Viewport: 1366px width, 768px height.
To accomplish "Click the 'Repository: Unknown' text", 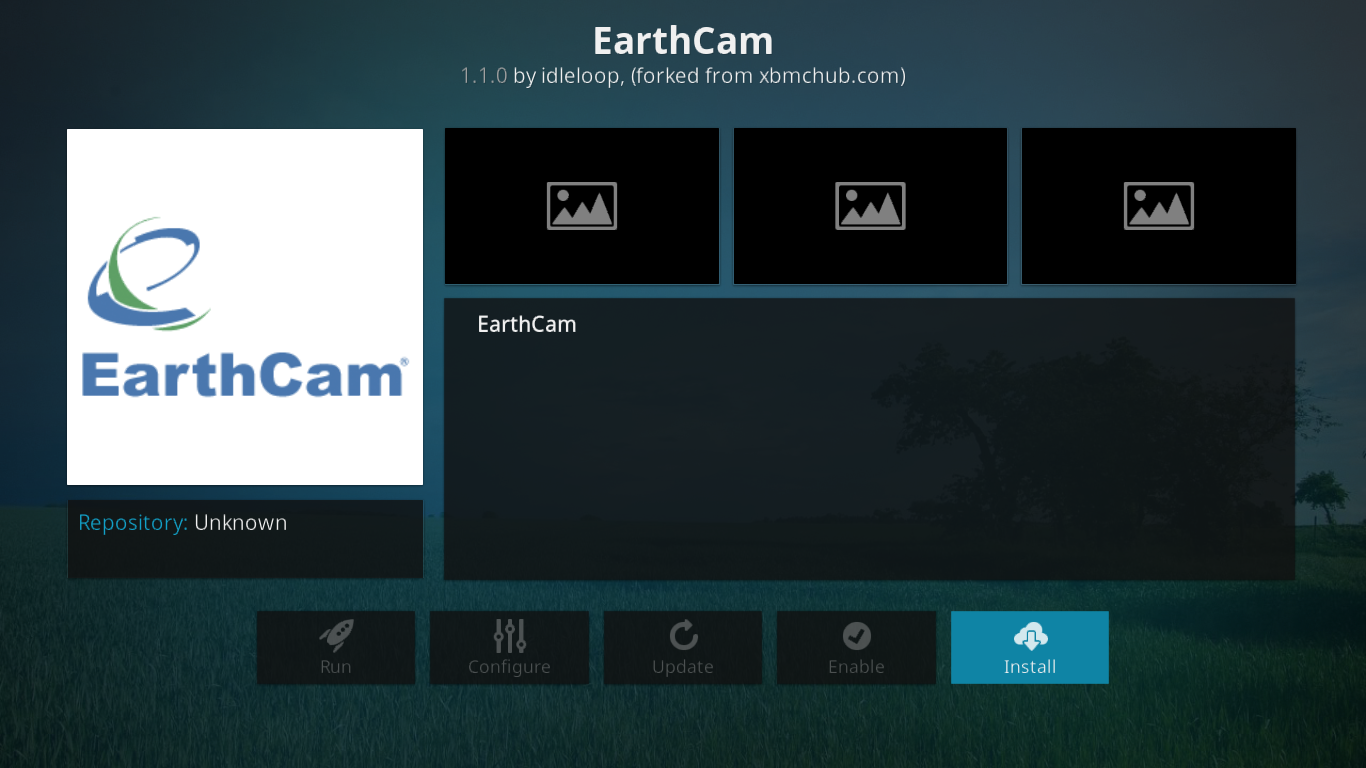I will point(183,523).
